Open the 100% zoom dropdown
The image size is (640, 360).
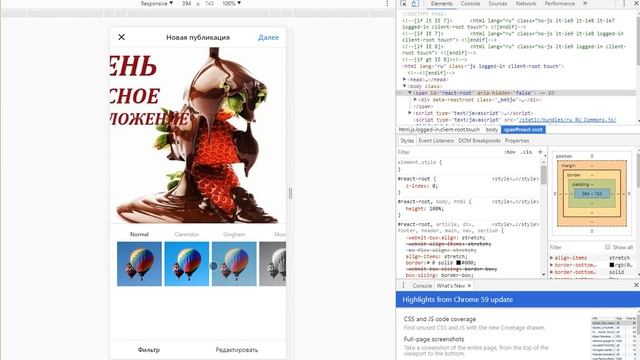231,3
